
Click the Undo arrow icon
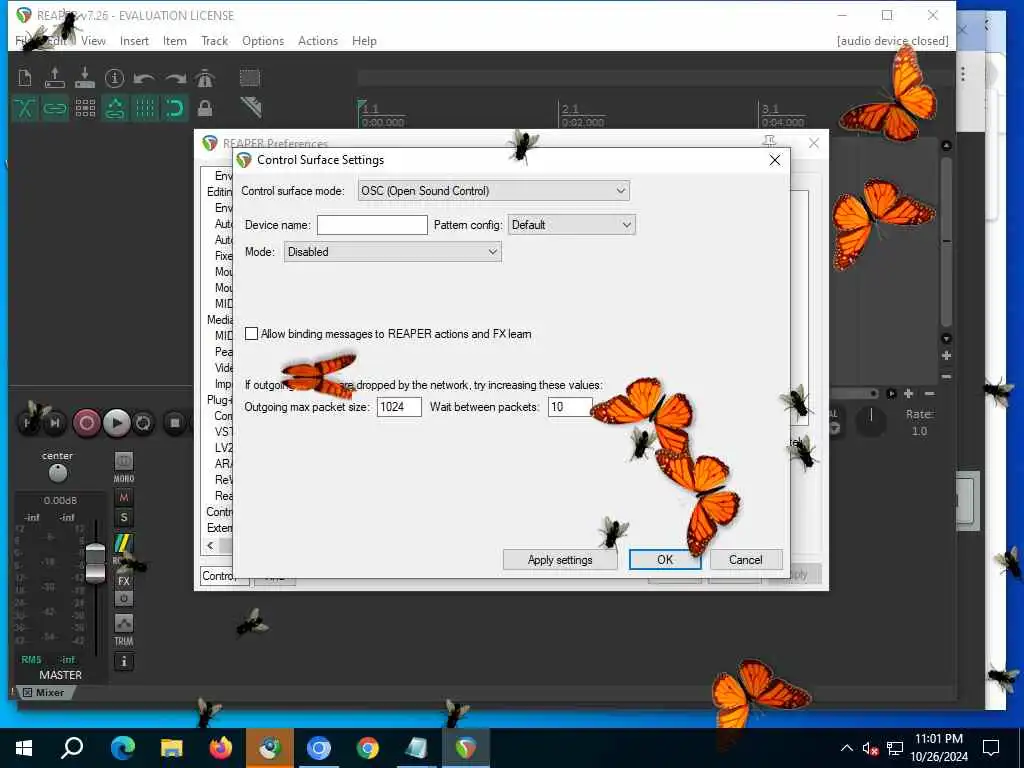click(144, 79)
